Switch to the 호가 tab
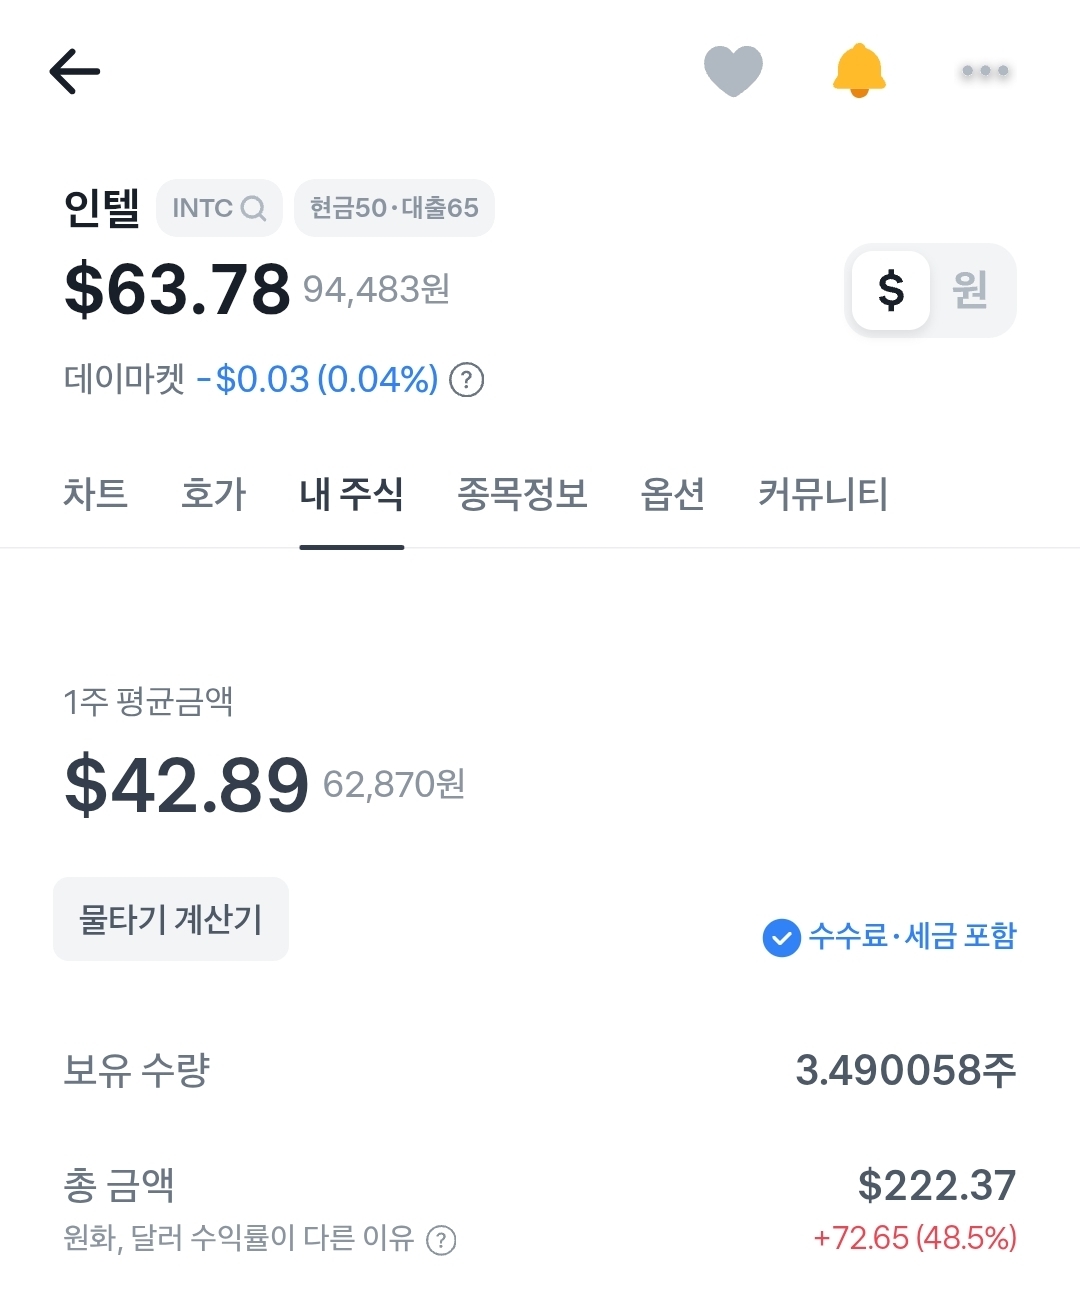The image size is (1080, 1301). tap(213, 494)
